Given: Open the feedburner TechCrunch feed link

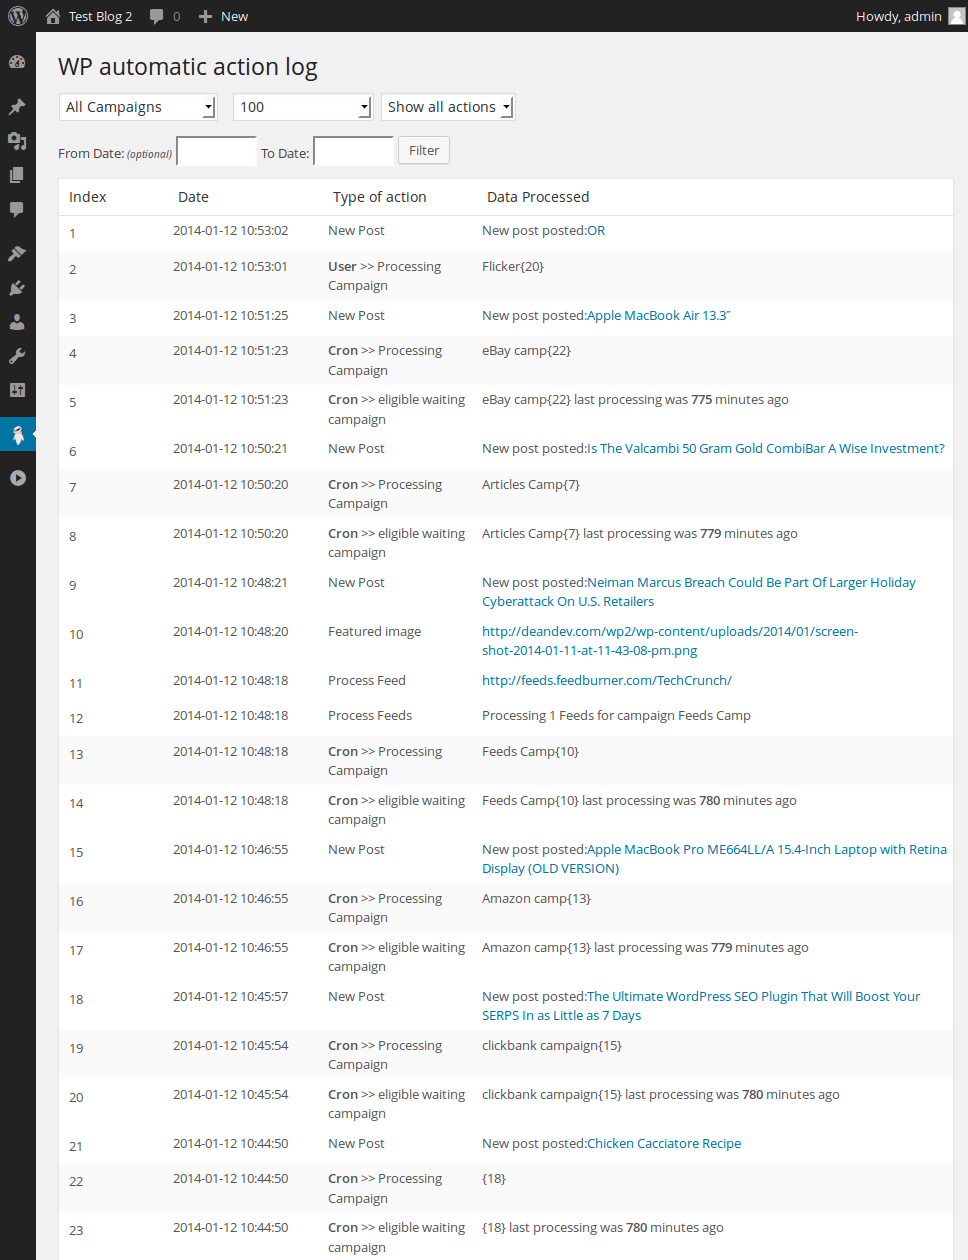Looking at the screenshot, I should pos(607,681).
